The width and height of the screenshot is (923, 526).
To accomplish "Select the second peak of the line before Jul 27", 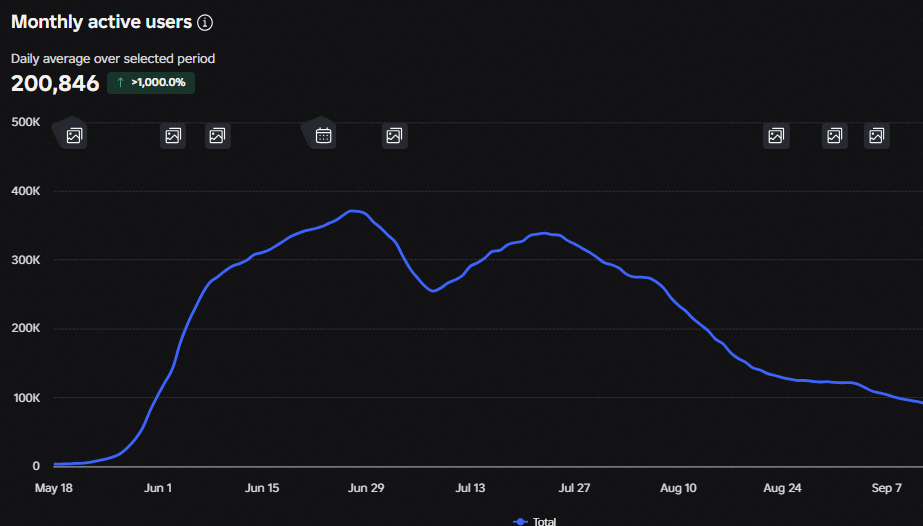I will (x=544, y=233).
